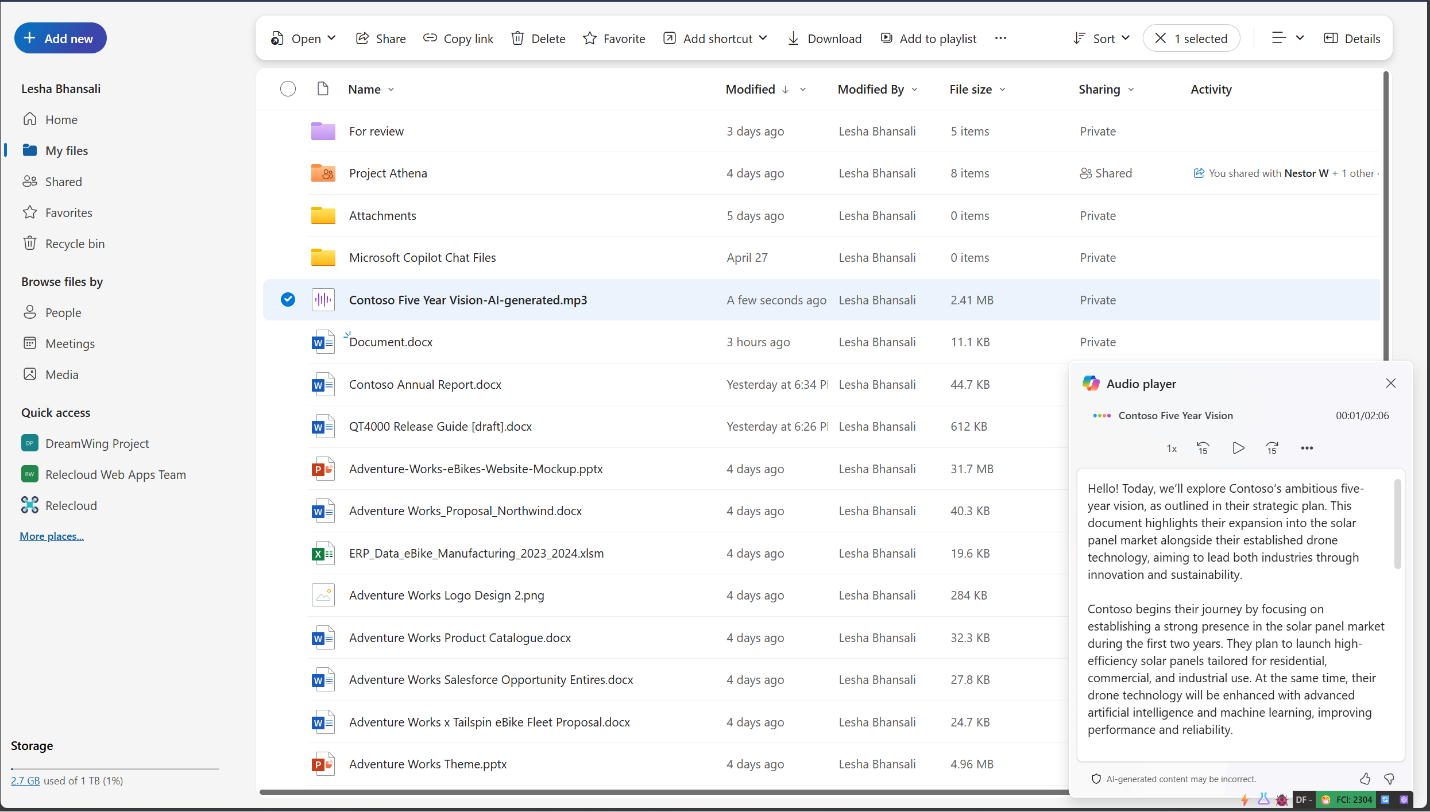Click thumbs up on AI content
This screenshot has height=812, width=1430.
point(1365,778)
